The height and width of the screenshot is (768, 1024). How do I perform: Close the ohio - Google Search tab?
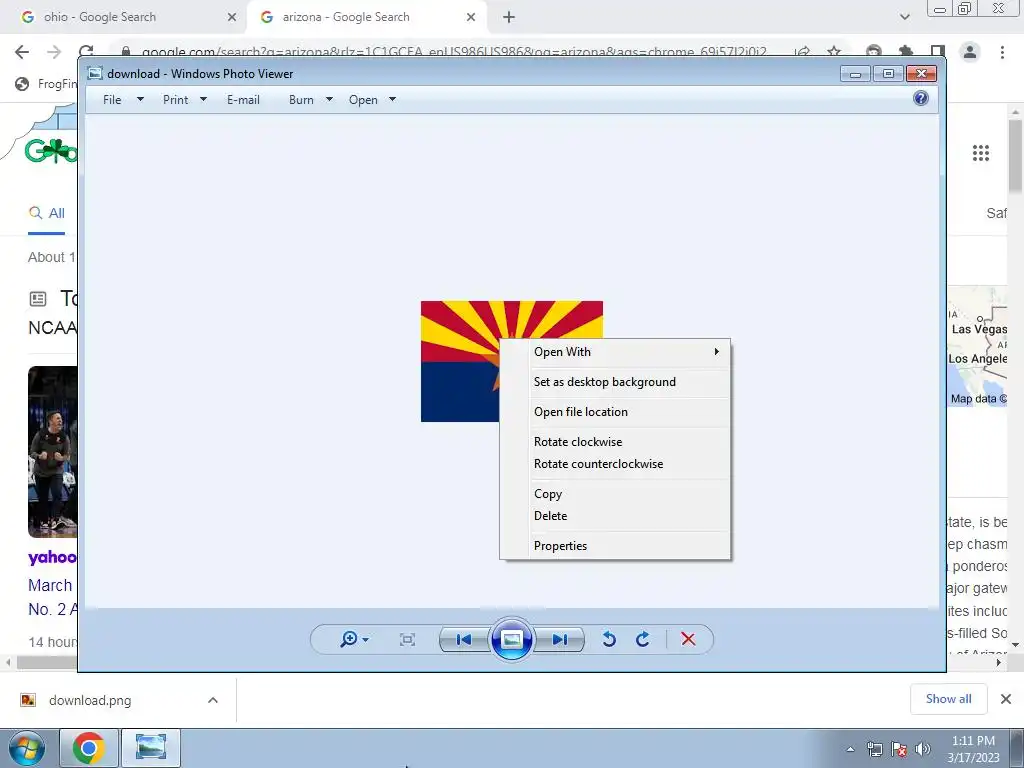pyautogui.click(x=232, y=17)
